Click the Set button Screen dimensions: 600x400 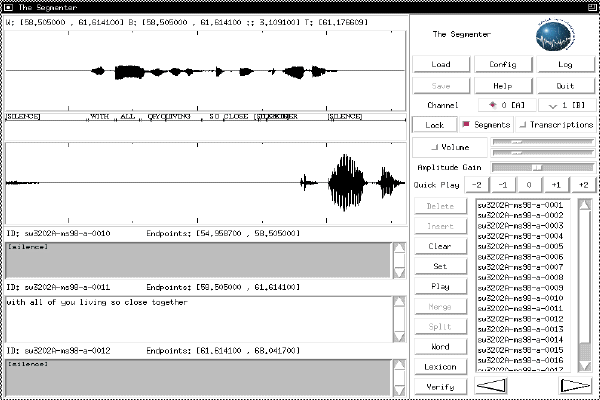(x=440, y=266)
